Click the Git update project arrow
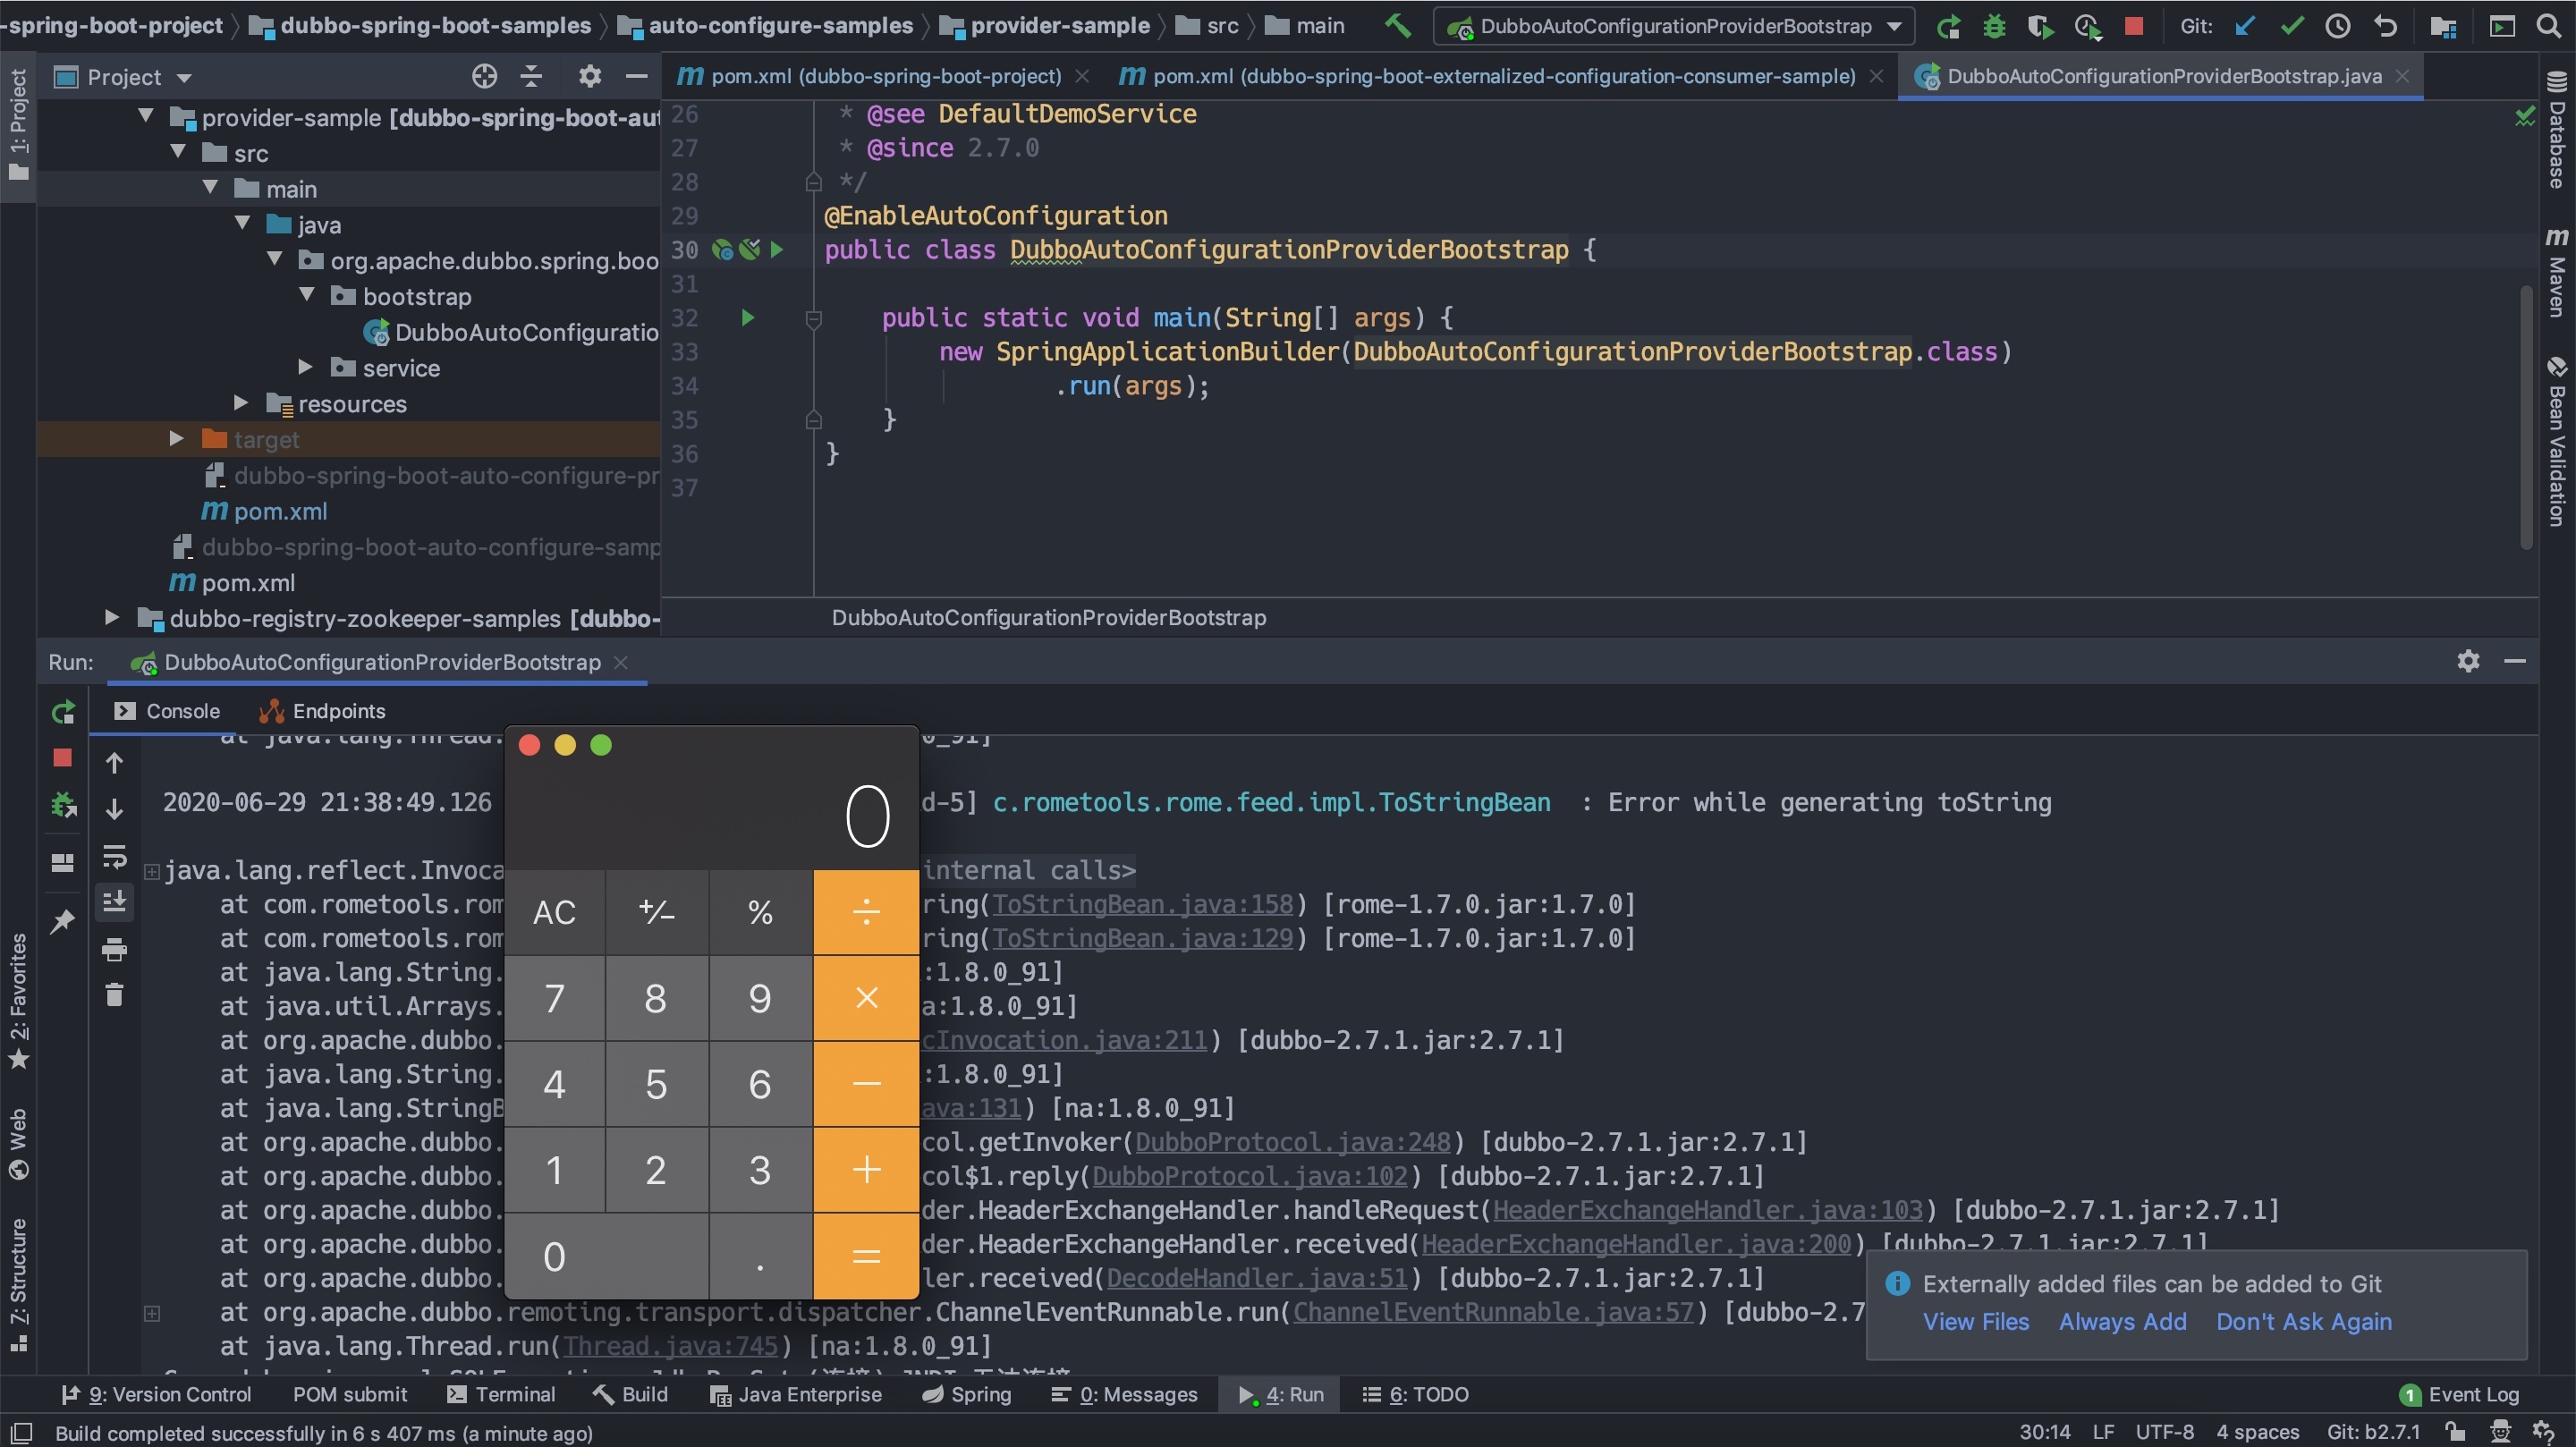The image size is (2576, 1447). click(2245, 26)
